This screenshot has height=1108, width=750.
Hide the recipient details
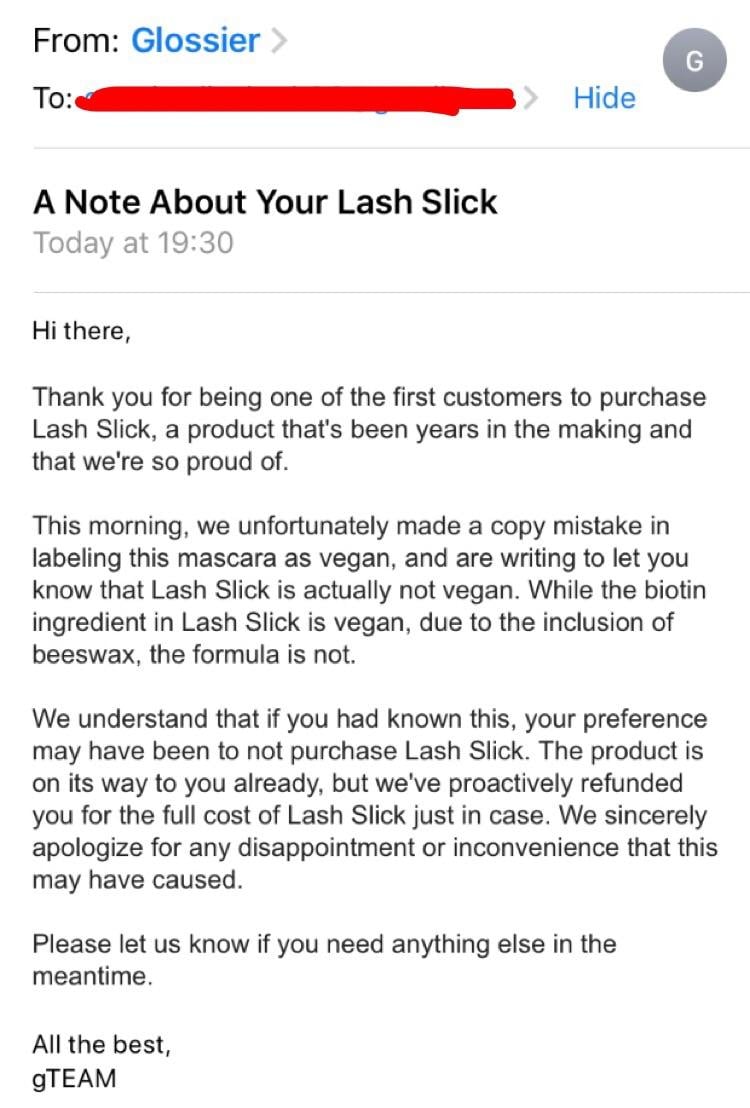click(x=604, y=98)
